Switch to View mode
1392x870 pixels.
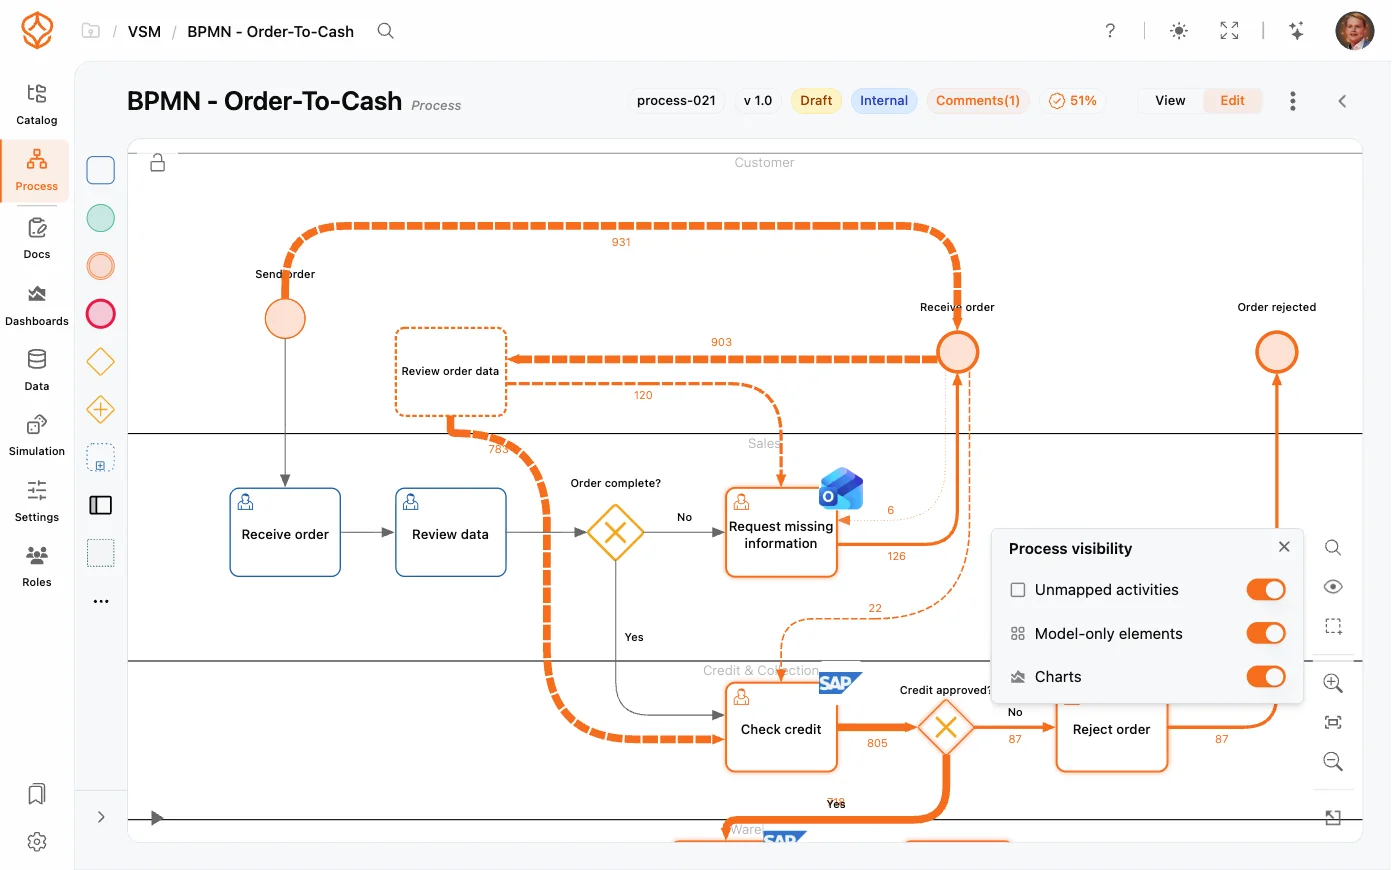(x=1170, y=101)
